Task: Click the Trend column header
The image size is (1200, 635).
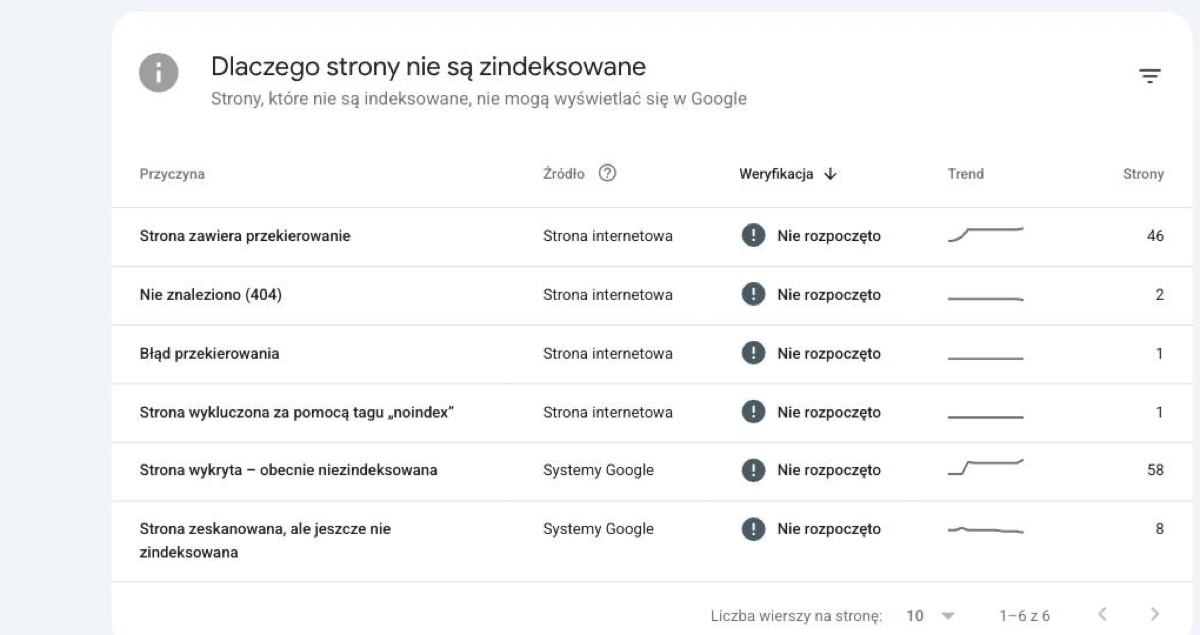Action: (x=965, y=174)
